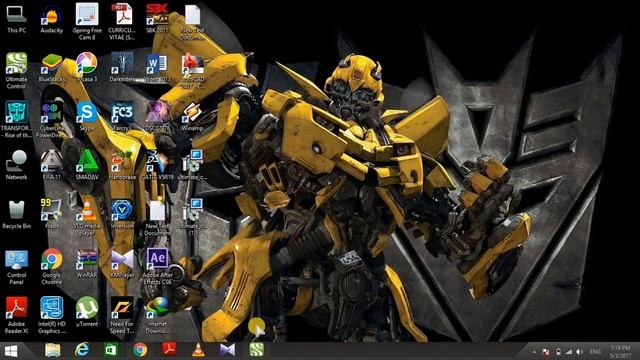Screen dimensions: 640x360
Task: Select the ultimate_c file without (1)
Action: click(x=192, y=166)
